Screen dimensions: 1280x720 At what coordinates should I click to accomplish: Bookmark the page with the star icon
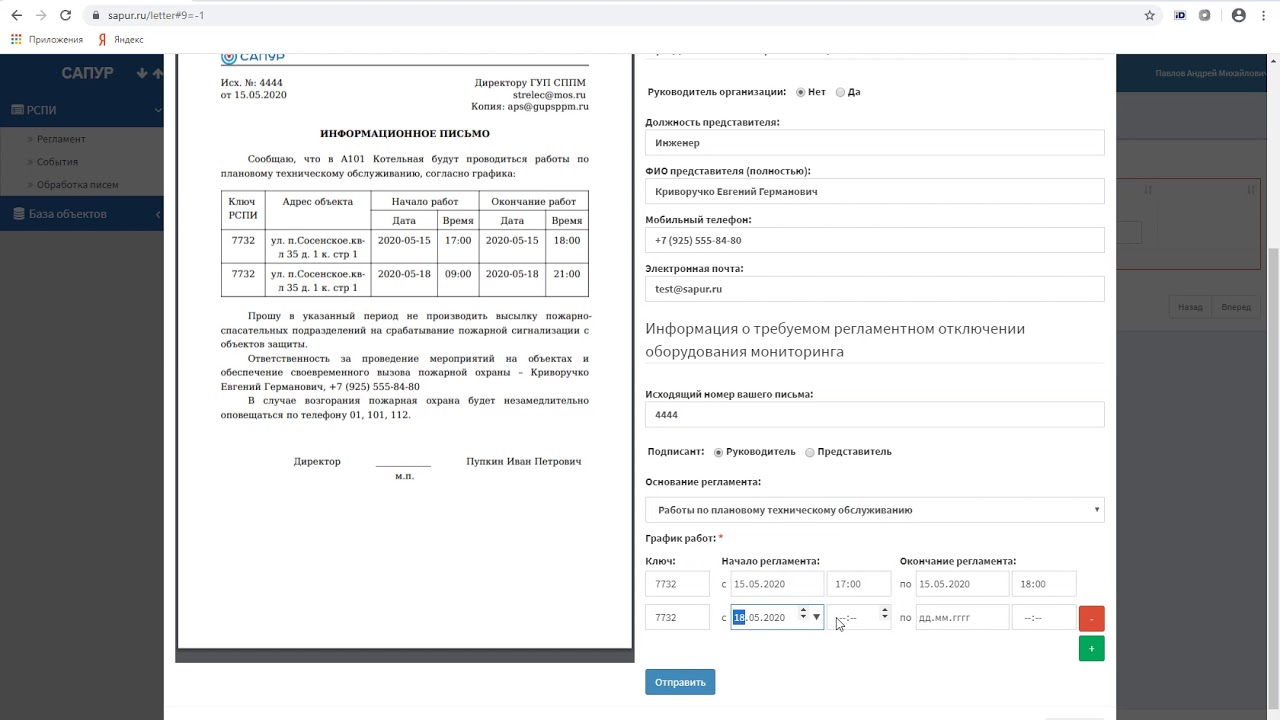click(1150, 15)
